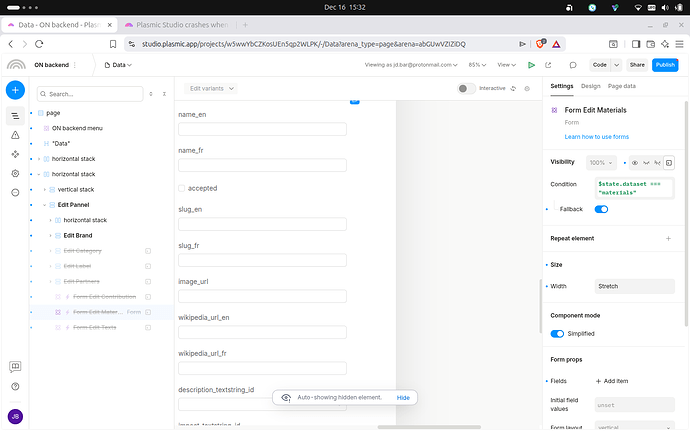Open the Brave Leo AI sparkle icon
This screenshot has width=690, height=431.
[x=665, y=44]
